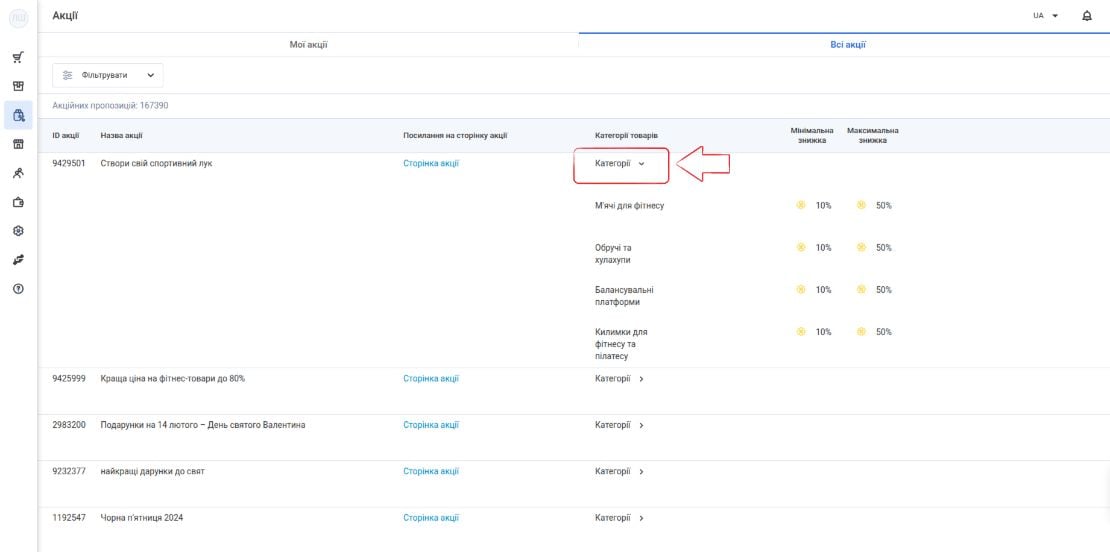Open the help question mark icon
The width and height of the screenshot is (1110, 552).
18,289
